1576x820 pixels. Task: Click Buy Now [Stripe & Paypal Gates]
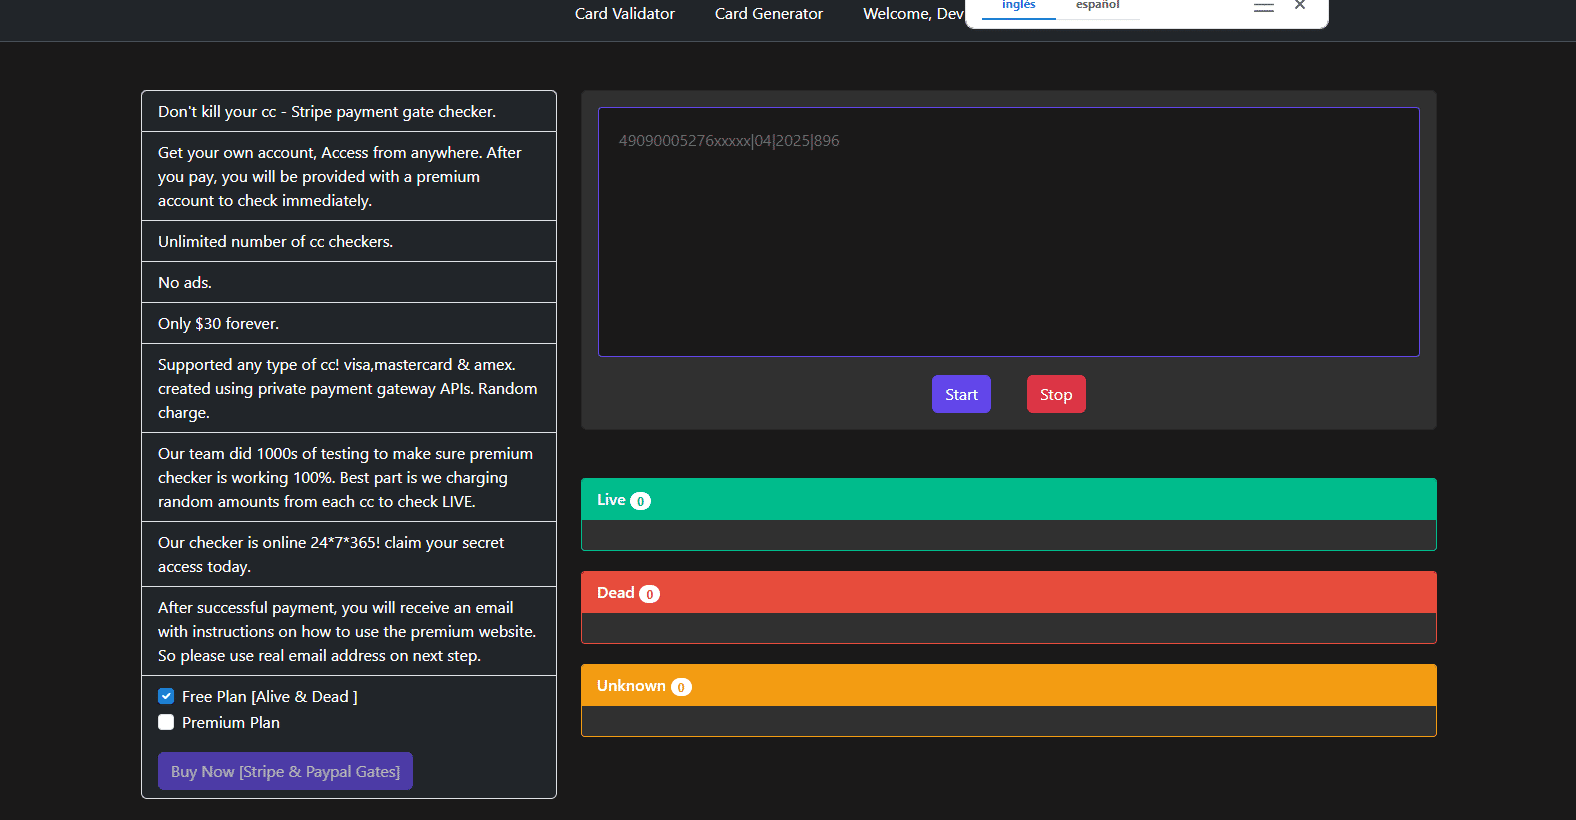(285, 771)
